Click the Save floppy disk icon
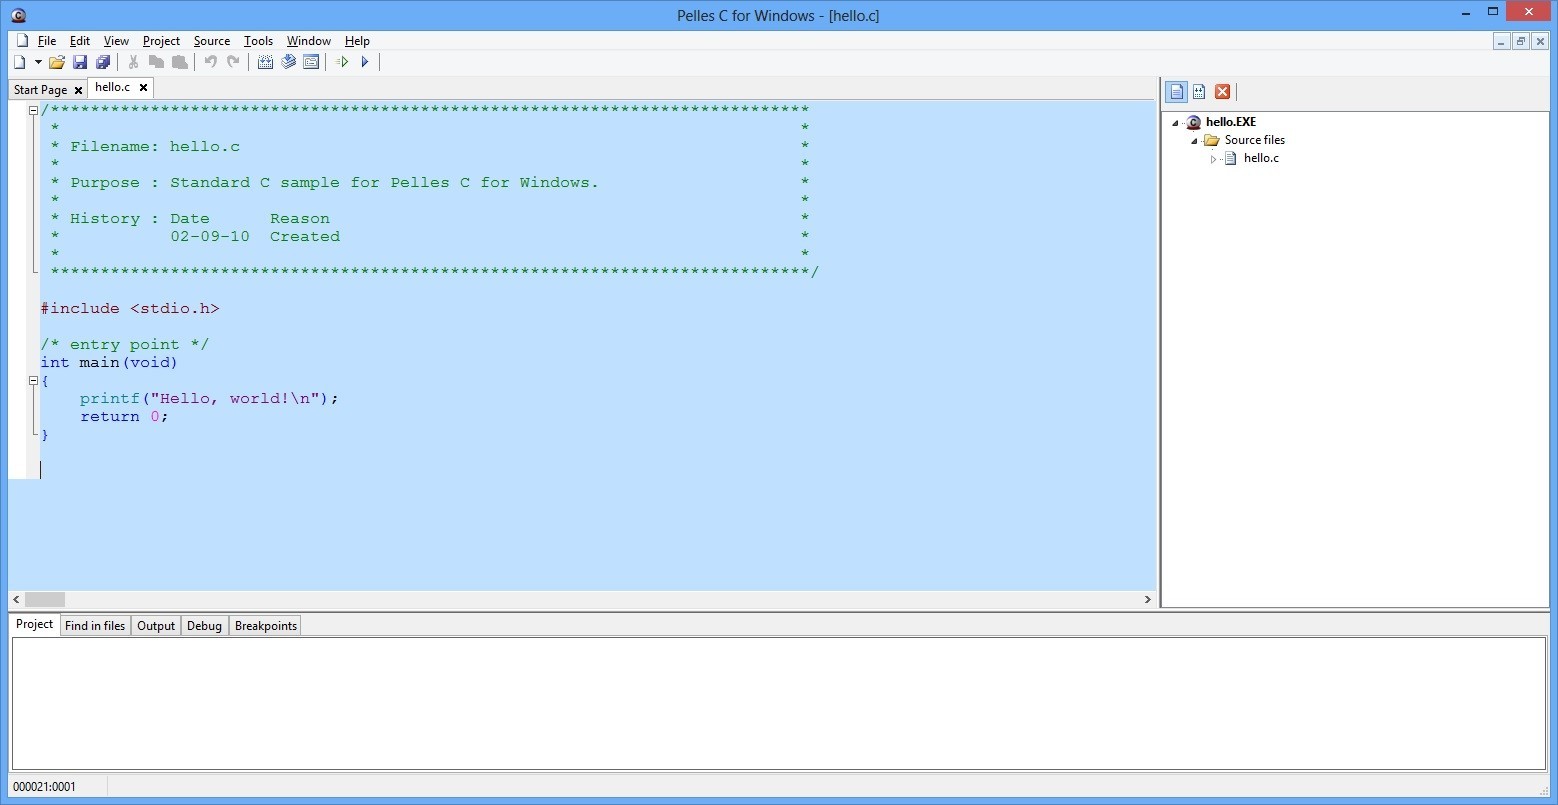The height and width of the screenshot is (805, 1558). [x=80, y=62]
